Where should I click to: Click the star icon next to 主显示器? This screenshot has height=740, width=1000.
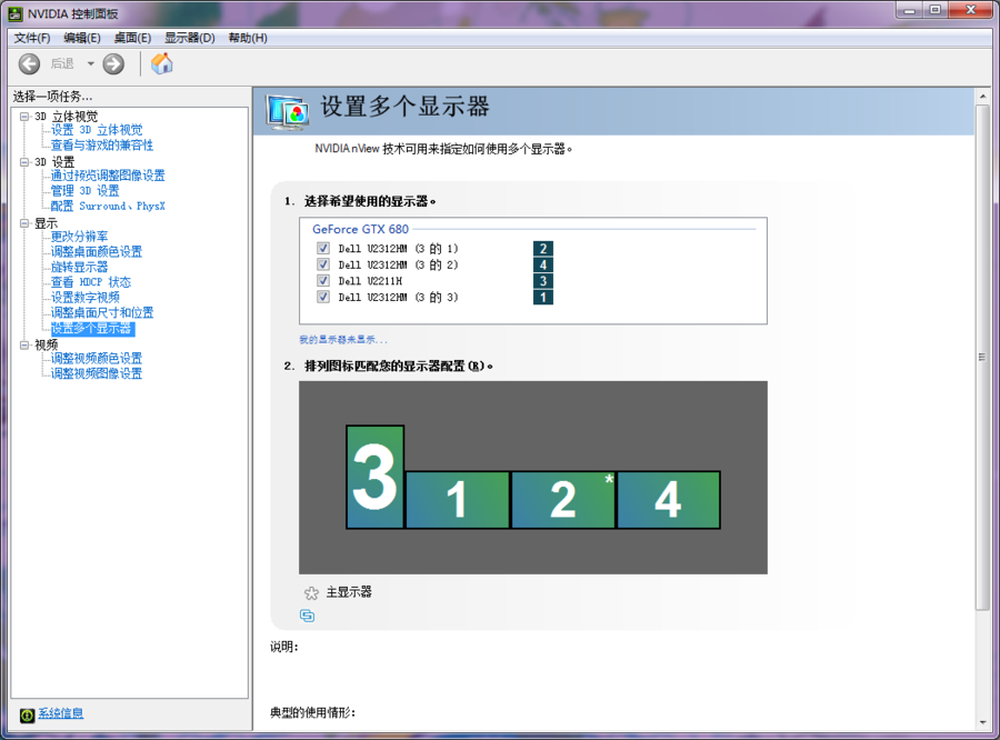311,593
